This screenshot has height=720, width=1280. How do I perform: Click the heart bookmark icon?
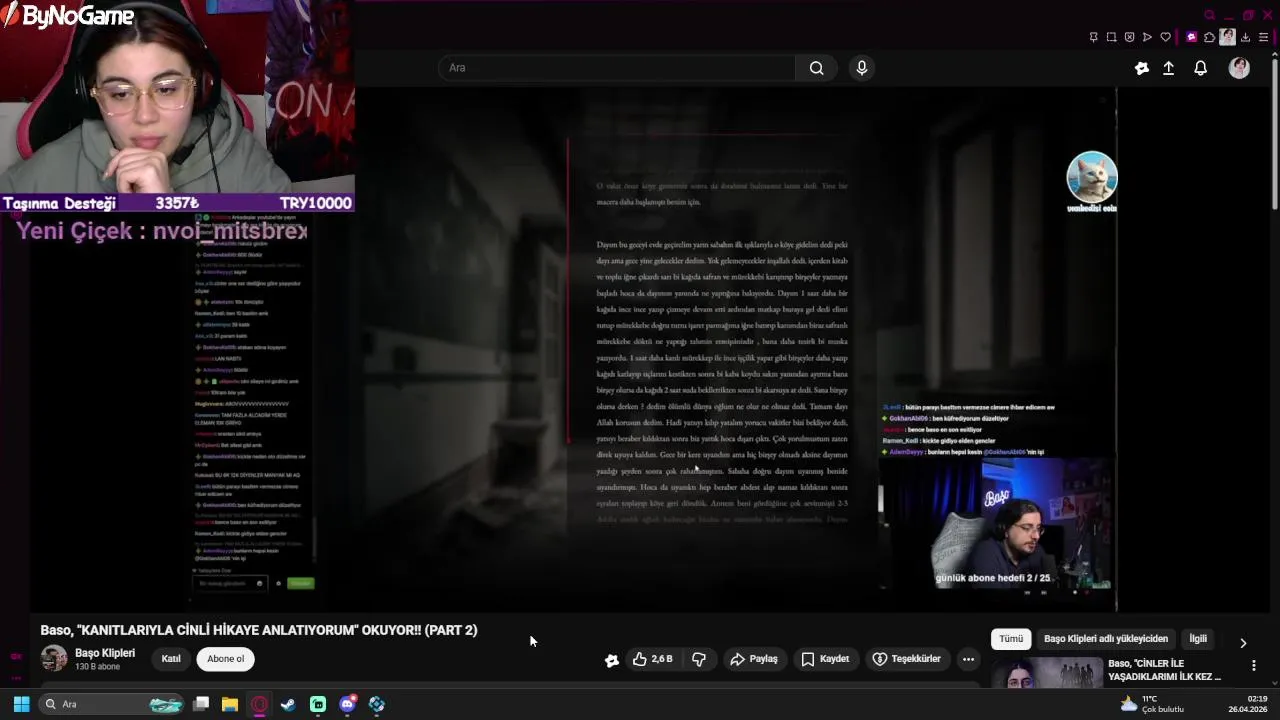1165,37
